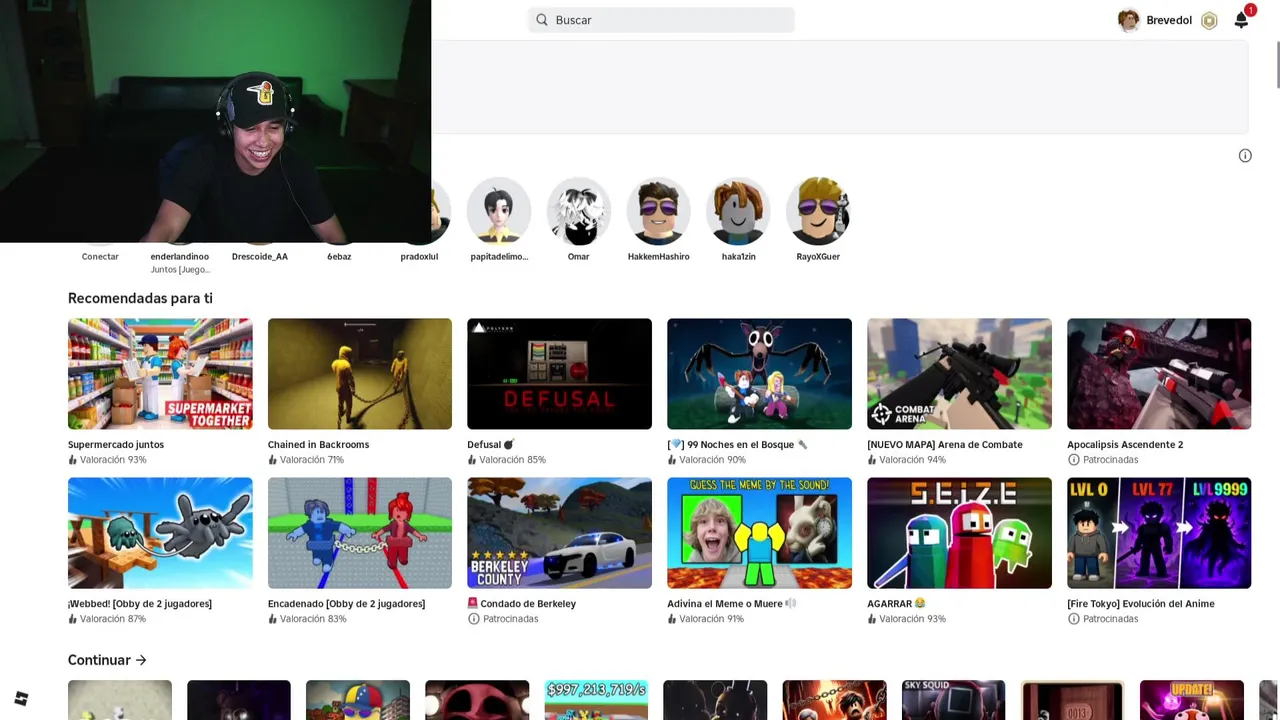Open 99 Noches en el Bosque thumbnail
1280x720 pixels.
(x=759, y=374)
